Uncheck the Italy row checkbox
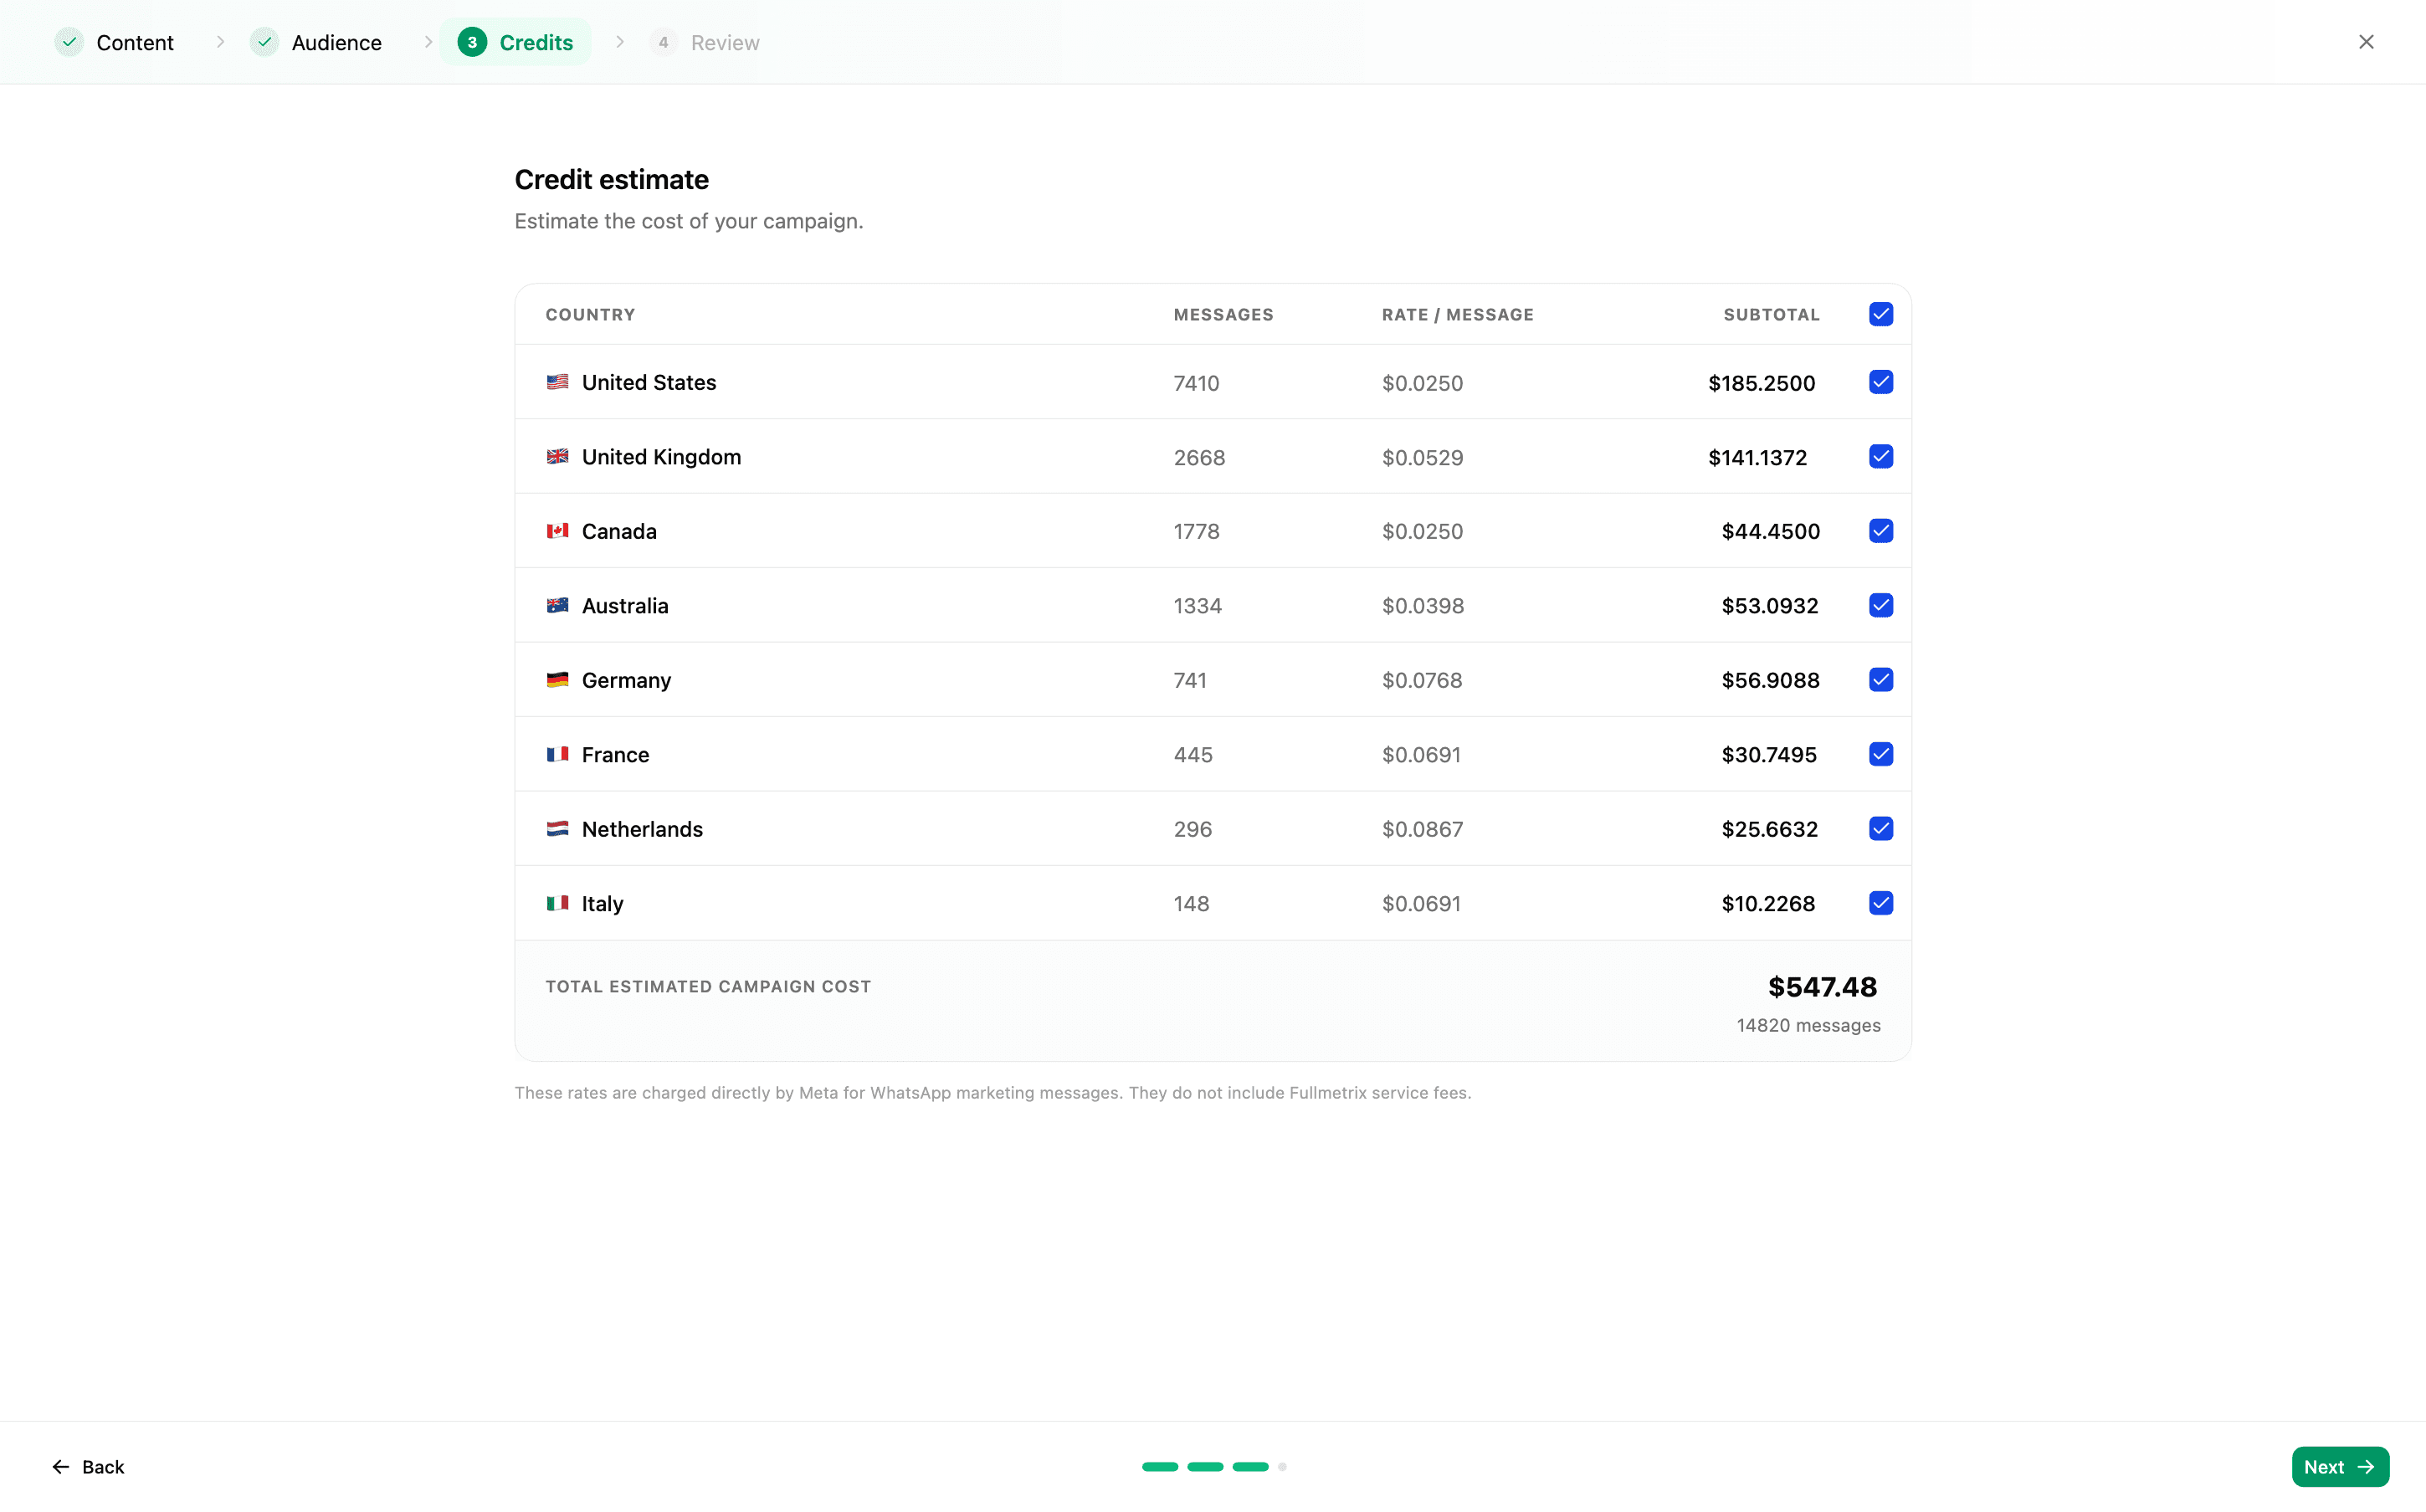The width and height of the screenshot is (2426, 1512). 1880,904
